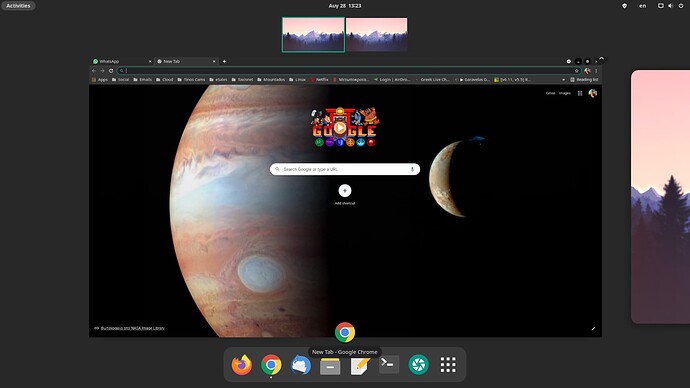Open the NASA Image Library credit link
The image size is (690, 388).
click(132, 328)
